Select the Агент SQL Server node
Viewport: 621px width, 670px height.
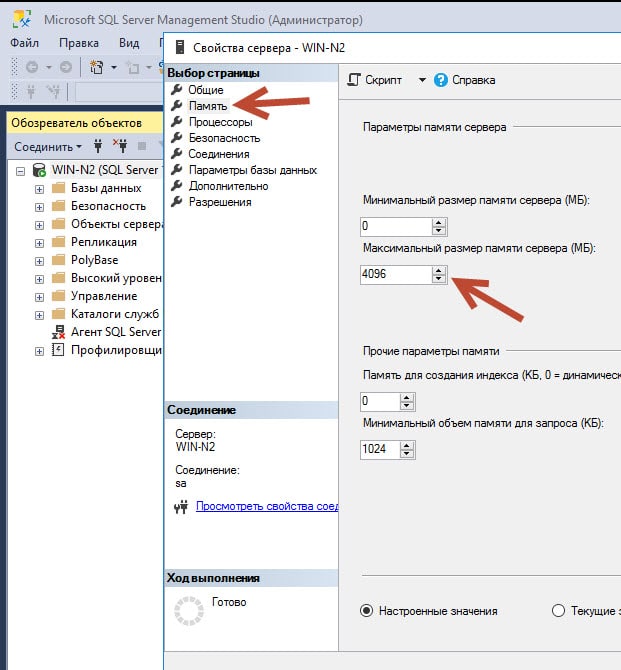(116, 332)
